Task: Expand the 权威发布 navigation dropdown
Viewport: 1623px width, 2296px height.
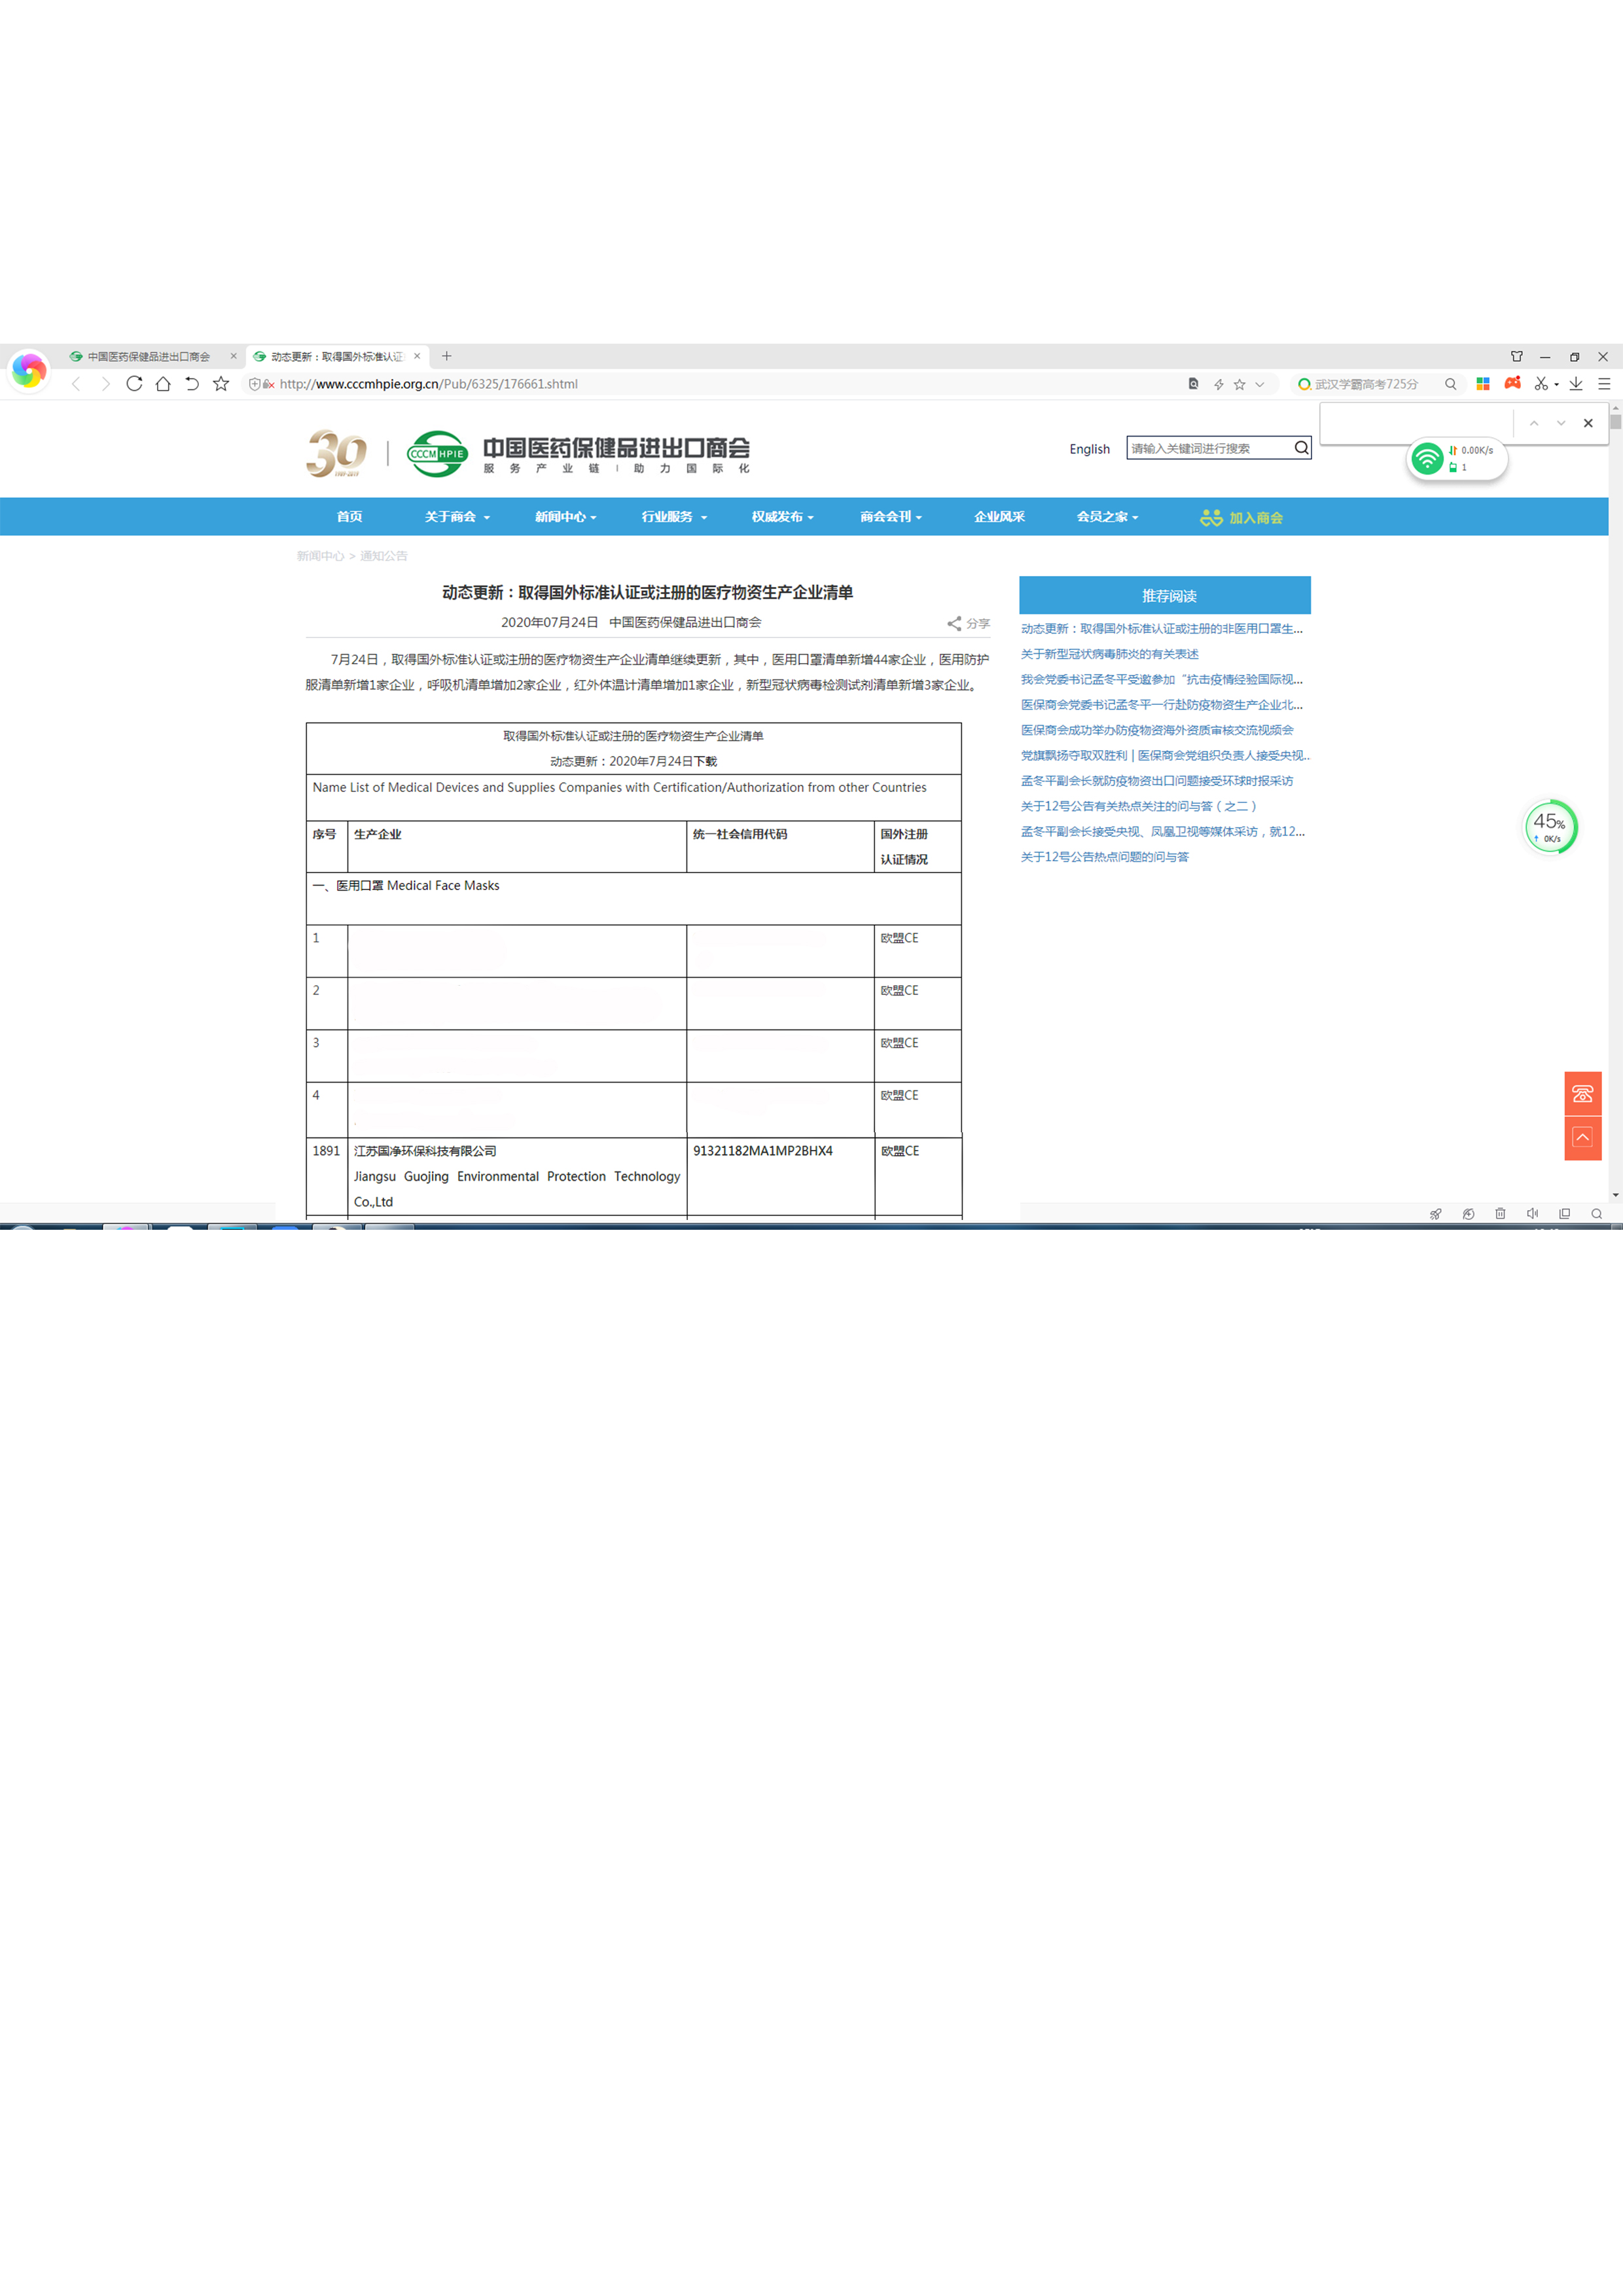Action: pos(782,517)
